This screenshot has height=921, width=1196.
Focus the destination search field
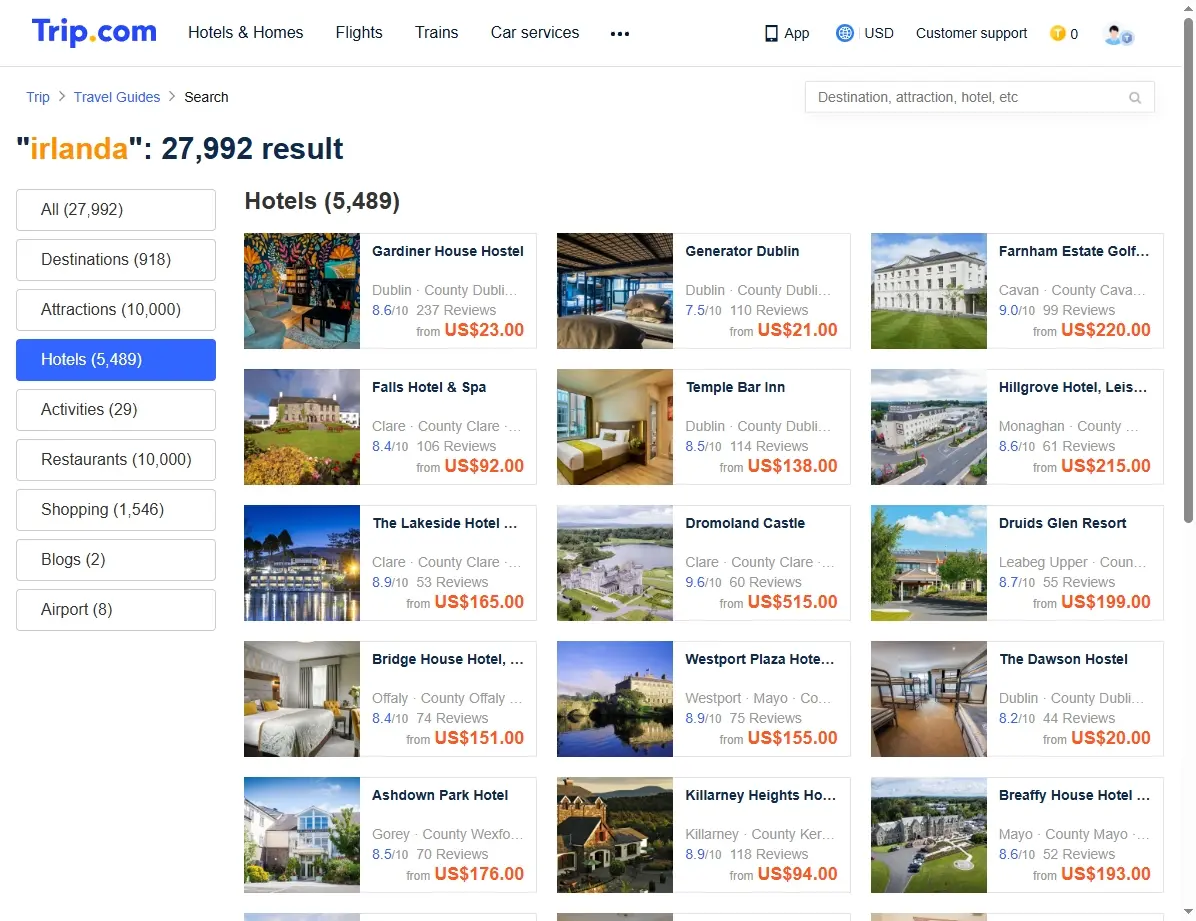point(979,97)
